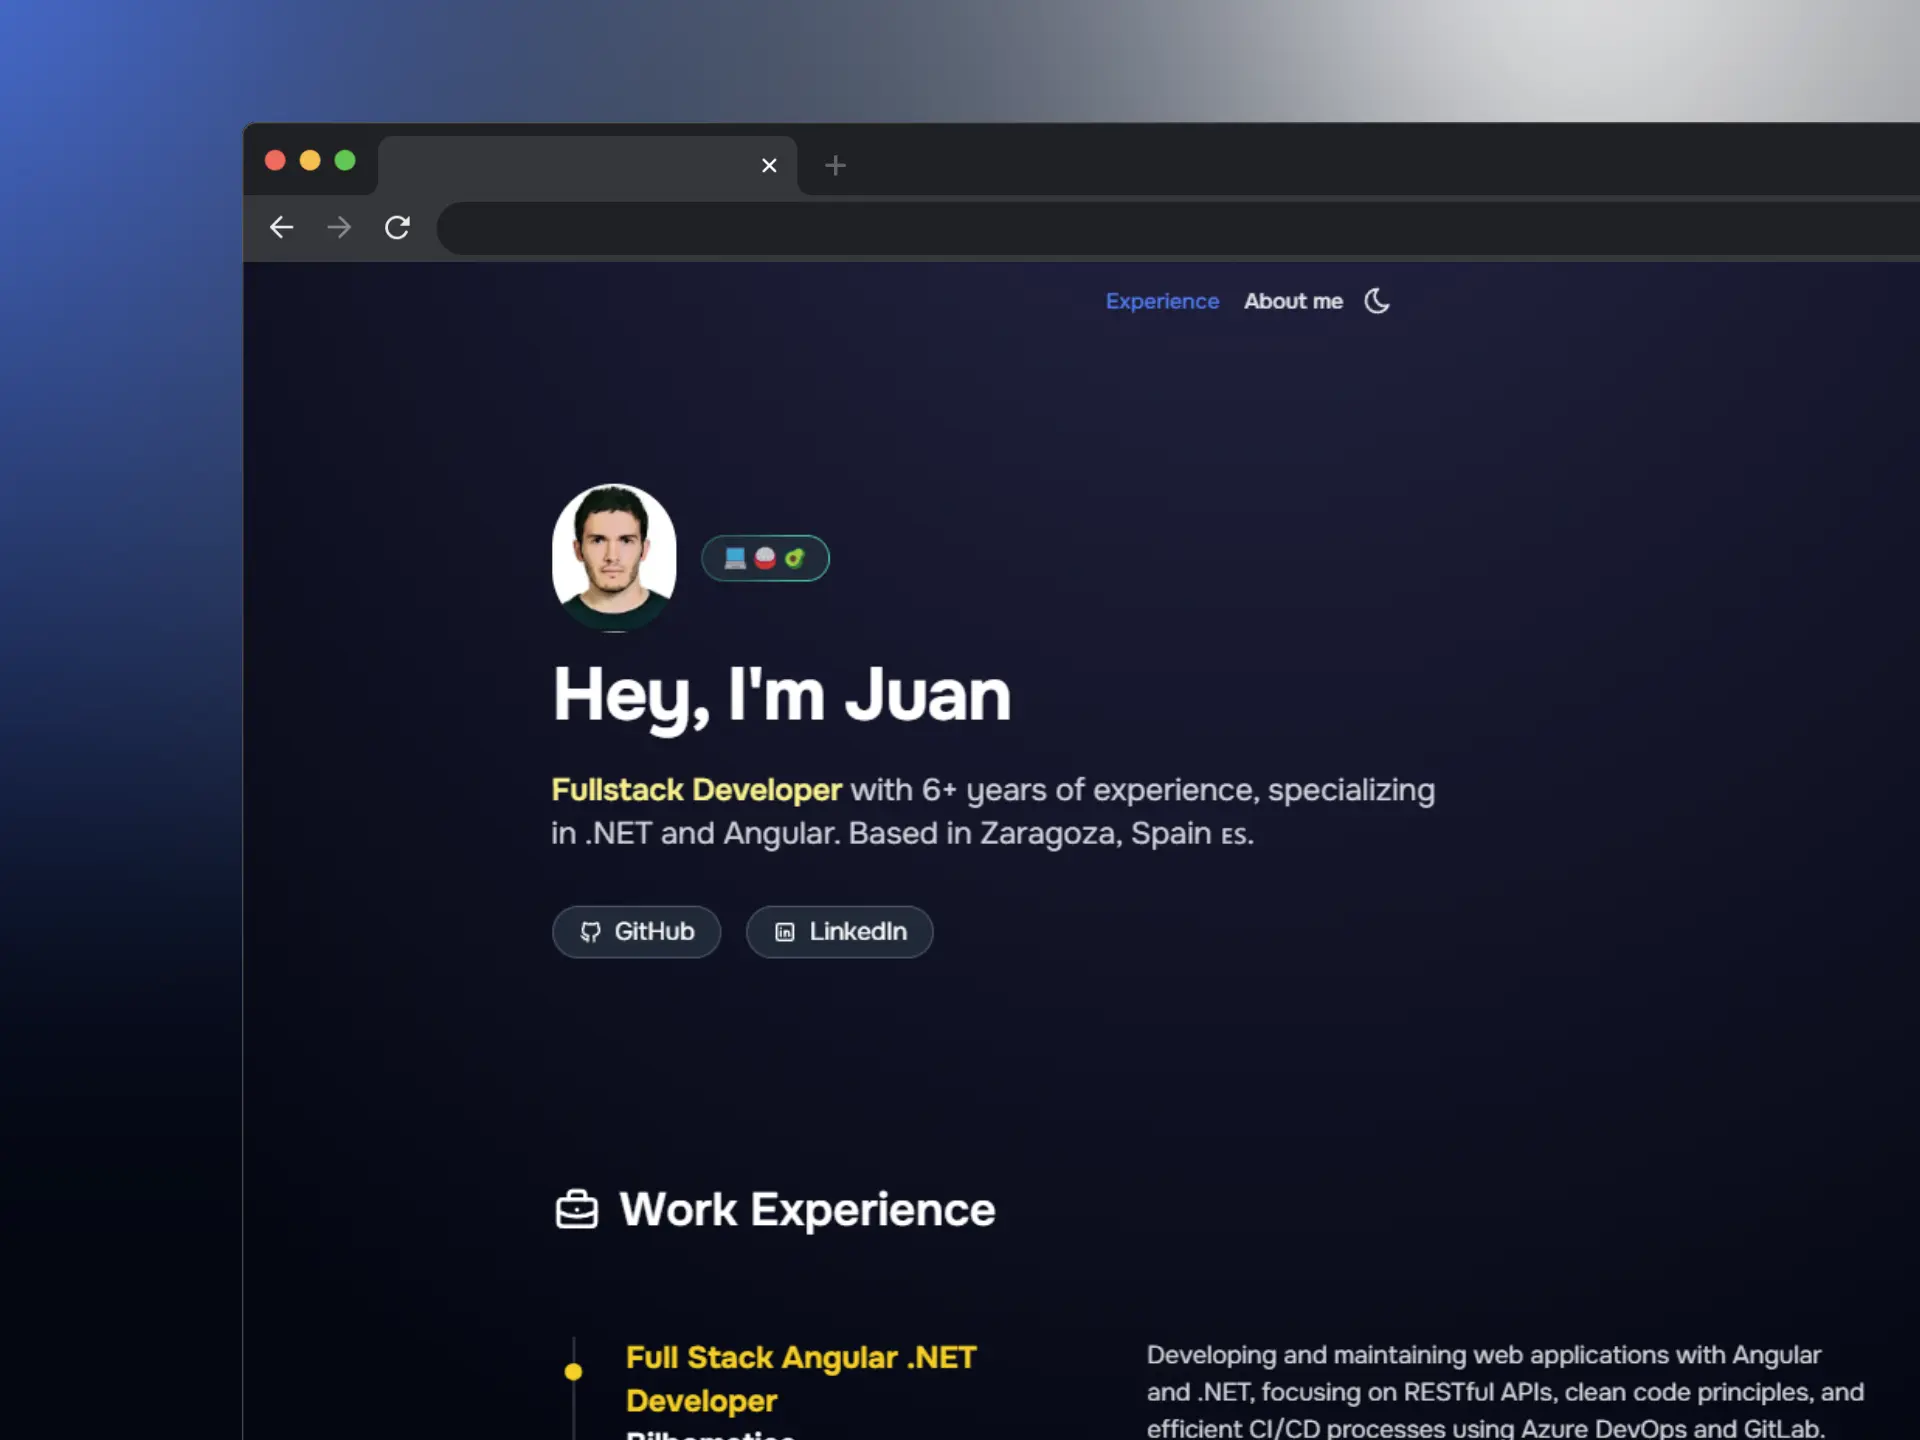The image size is (1920, 1440).
Task: Click 'Full Stack Angular .NET Developer' title
Action: [801, 1379]
